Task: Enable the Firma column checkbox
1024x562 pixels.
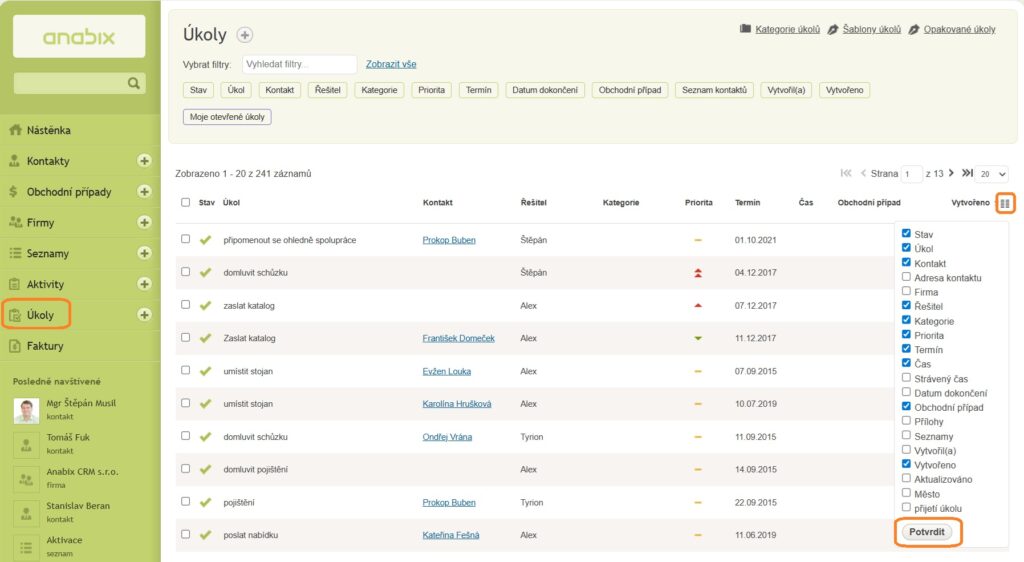Action: [906, 292]
